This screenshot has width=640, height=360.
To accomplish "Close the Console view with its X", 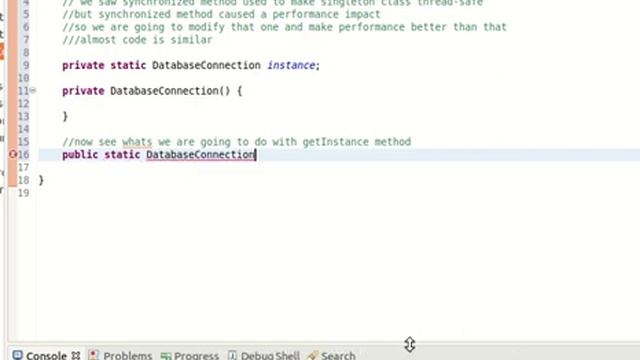I will click(x=76, y=356).
